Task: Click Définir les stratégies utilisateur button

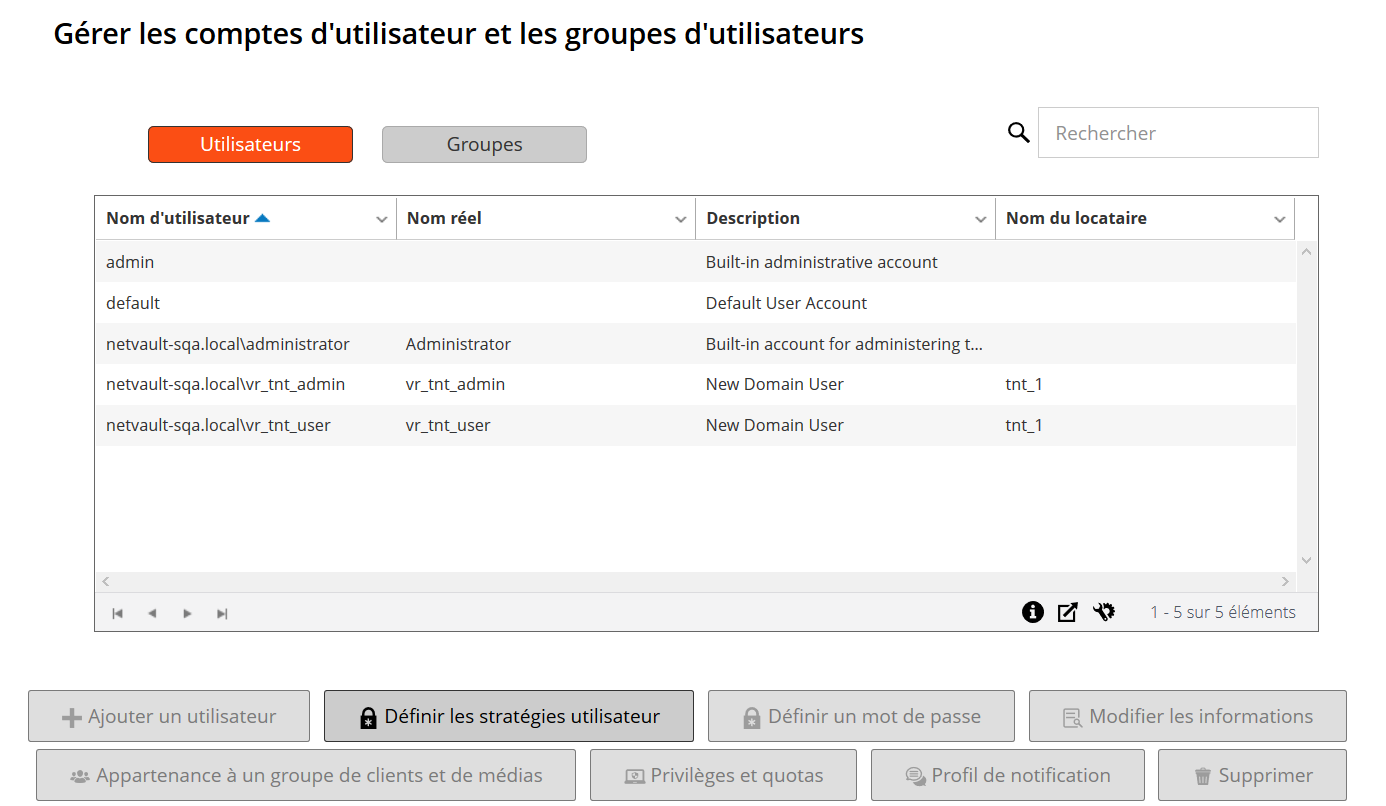Action: (x=508, y=716)
